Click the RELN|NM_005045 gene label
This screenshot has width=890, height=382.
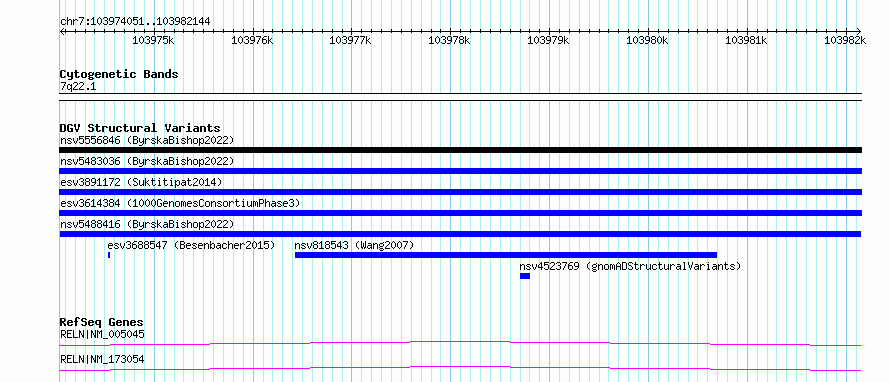[x=102, y=334]
